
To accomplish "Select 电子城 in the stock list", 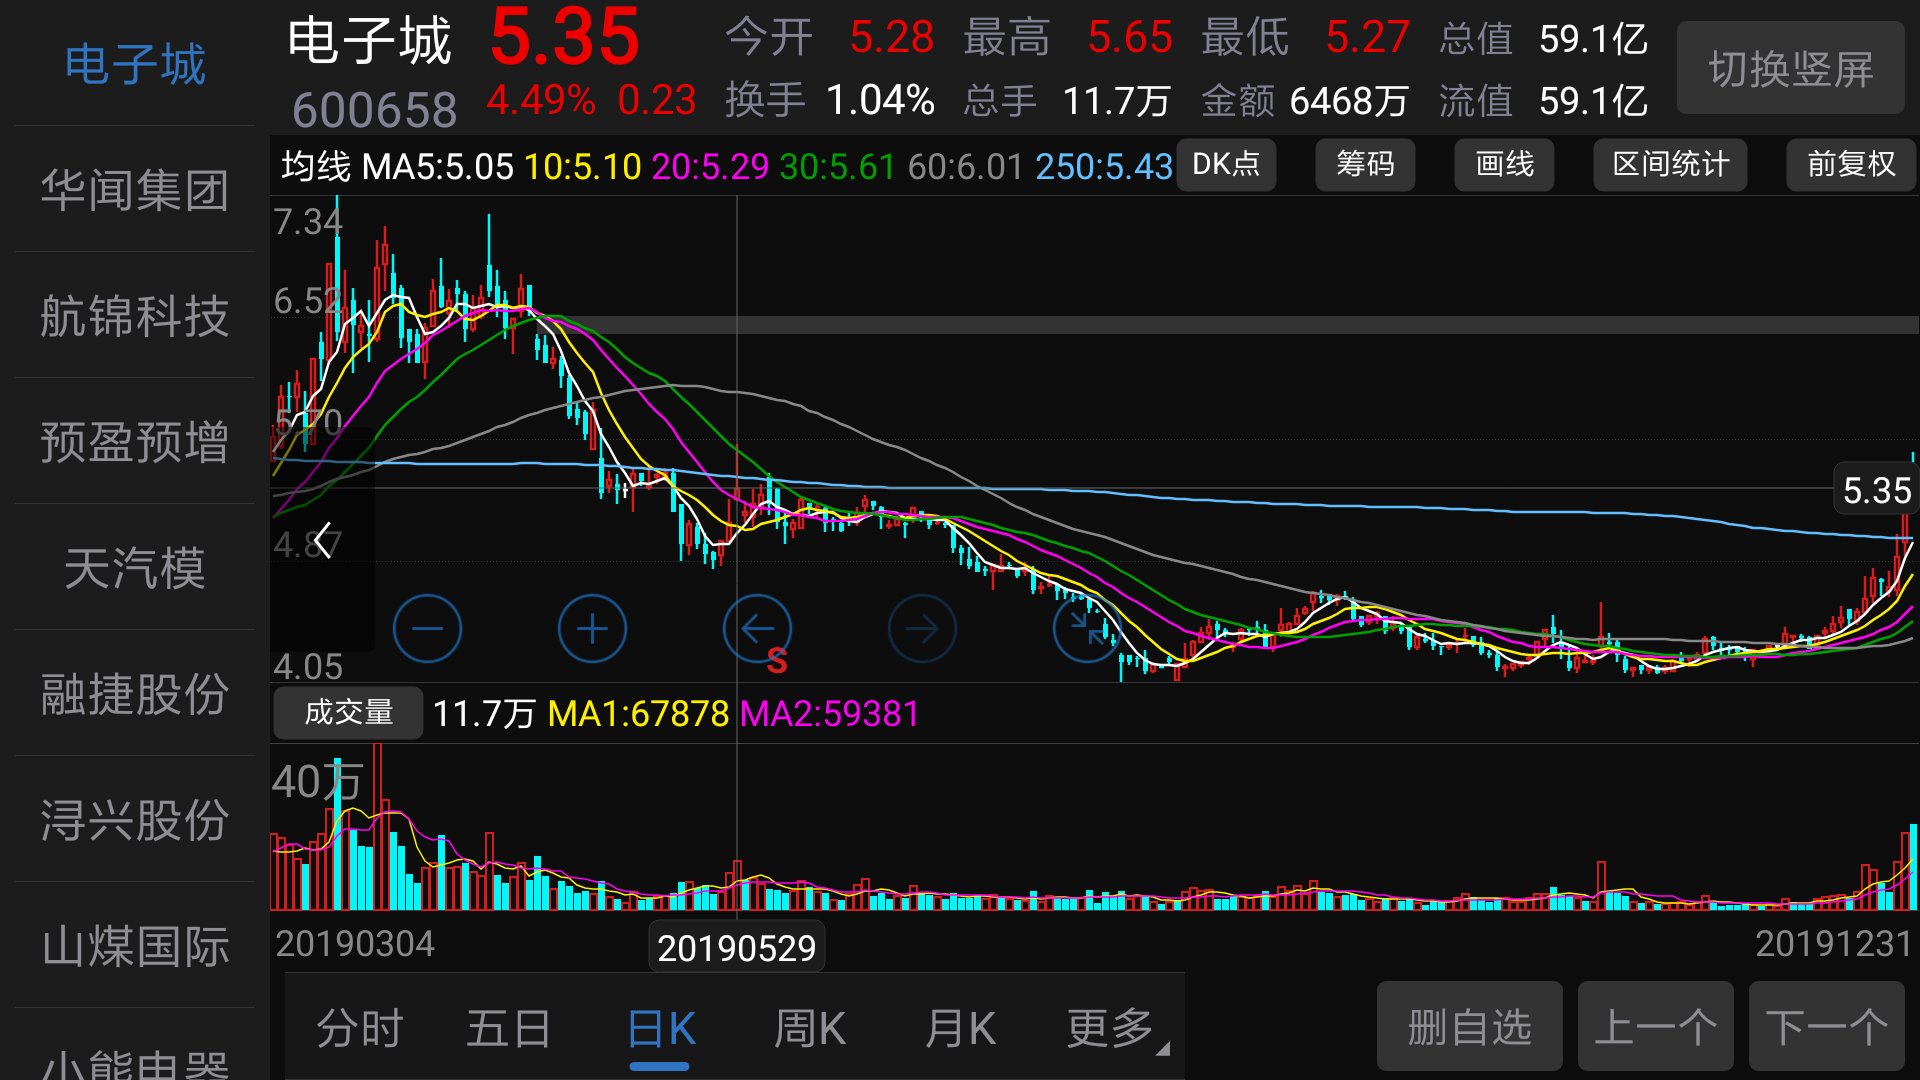I will [x=135, y=64].
